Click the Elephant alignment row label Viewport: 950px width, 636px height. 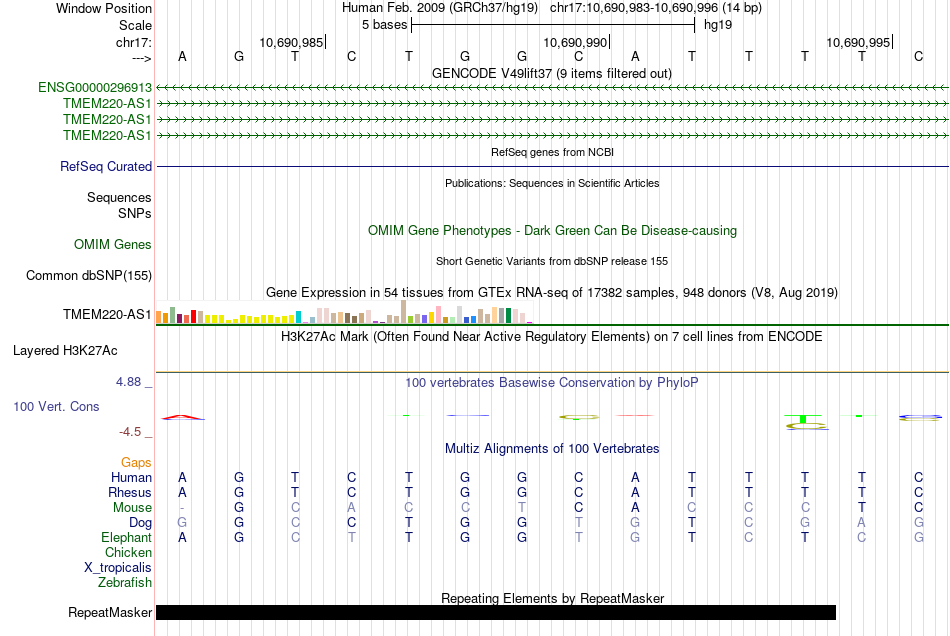coord(127,538)
